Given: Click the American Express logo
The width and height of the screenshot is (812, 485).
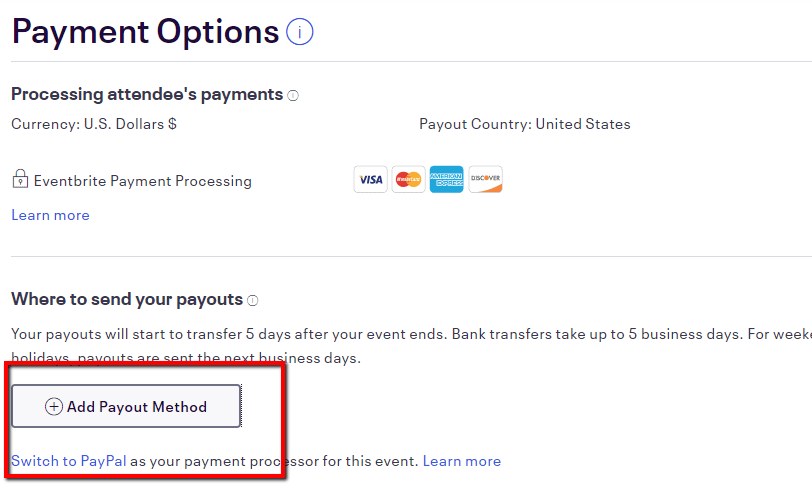Looking at the screenshot, I should point(446,180).
